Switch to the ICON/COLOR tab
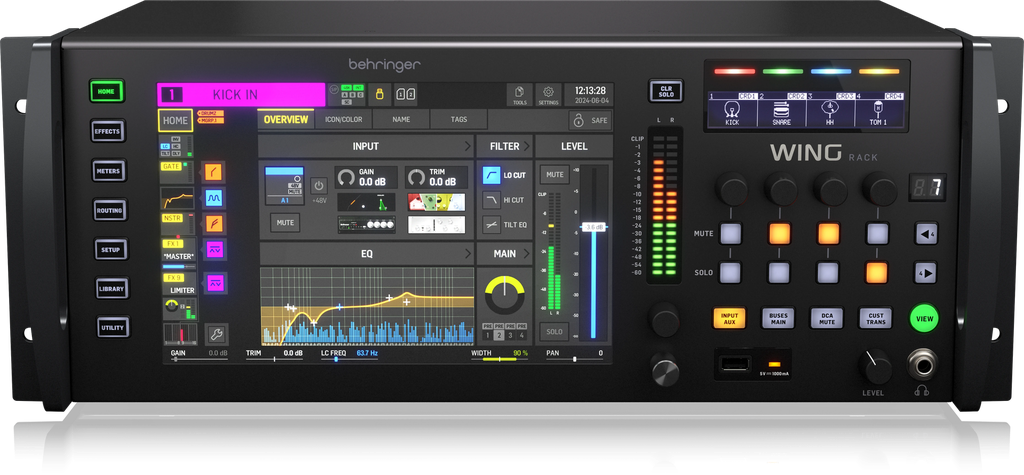Viewport: 1024px width, 475px height. coord(344,120)
